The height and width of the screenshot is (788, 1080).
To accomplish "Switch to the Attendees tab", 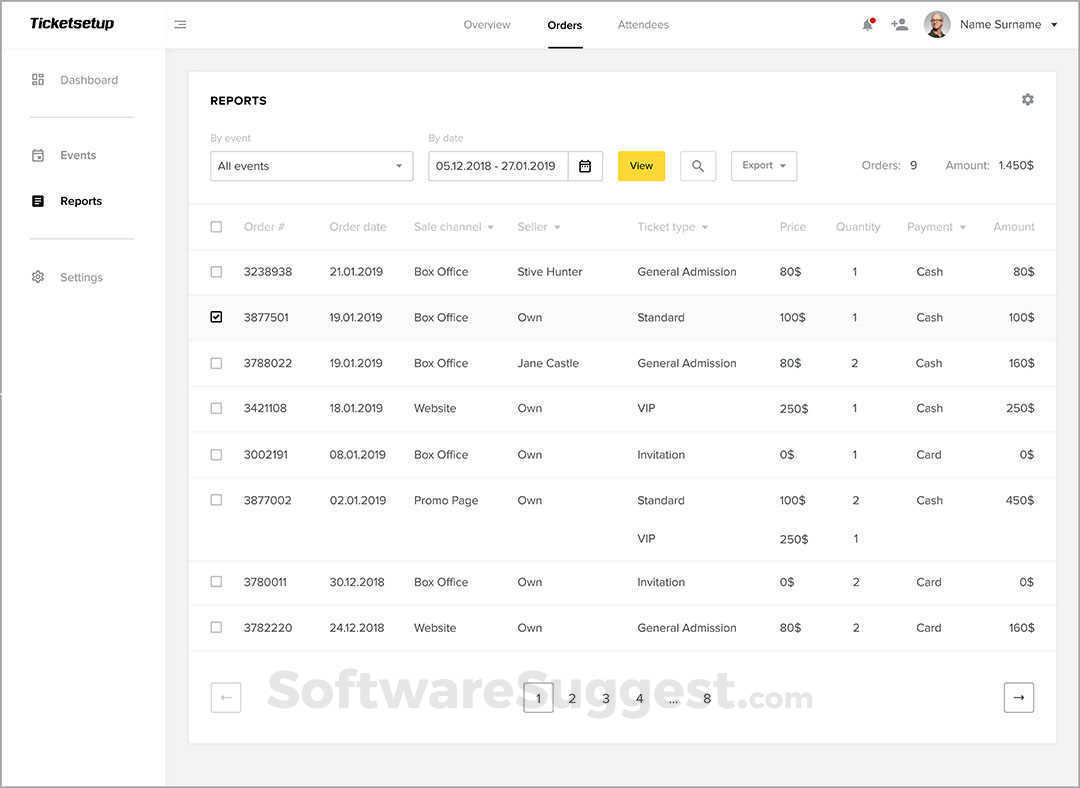I will (643, 25).
